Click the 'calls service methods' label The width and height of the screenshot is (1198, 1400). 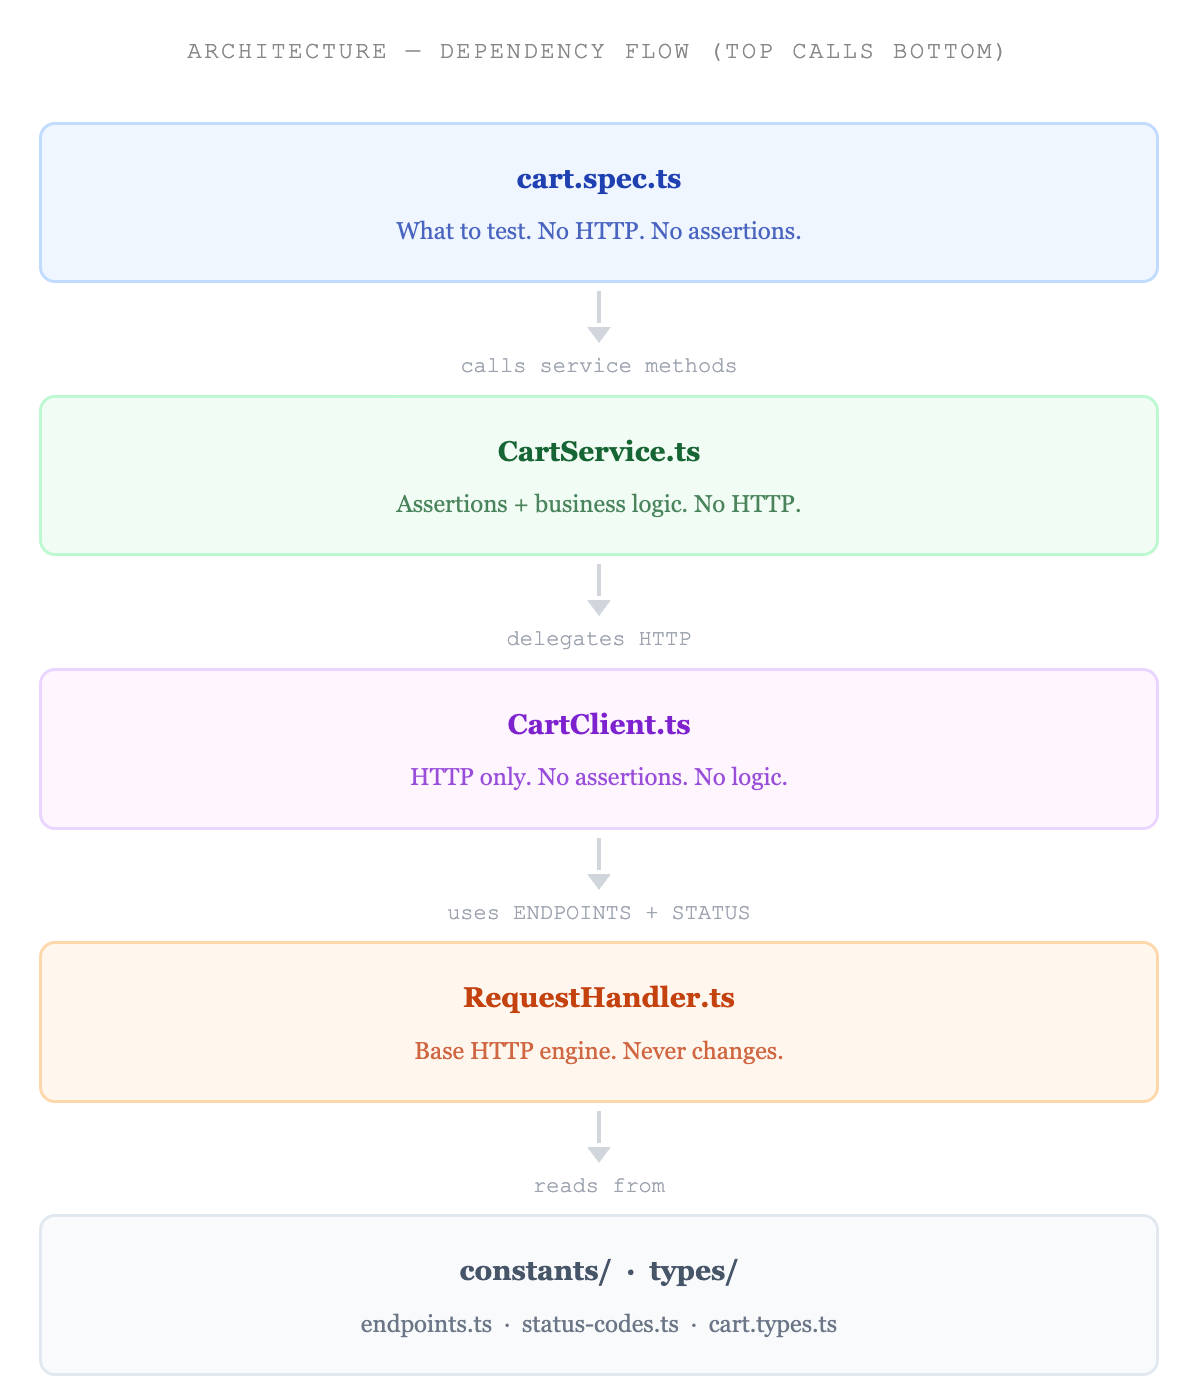tap(599, 366)
